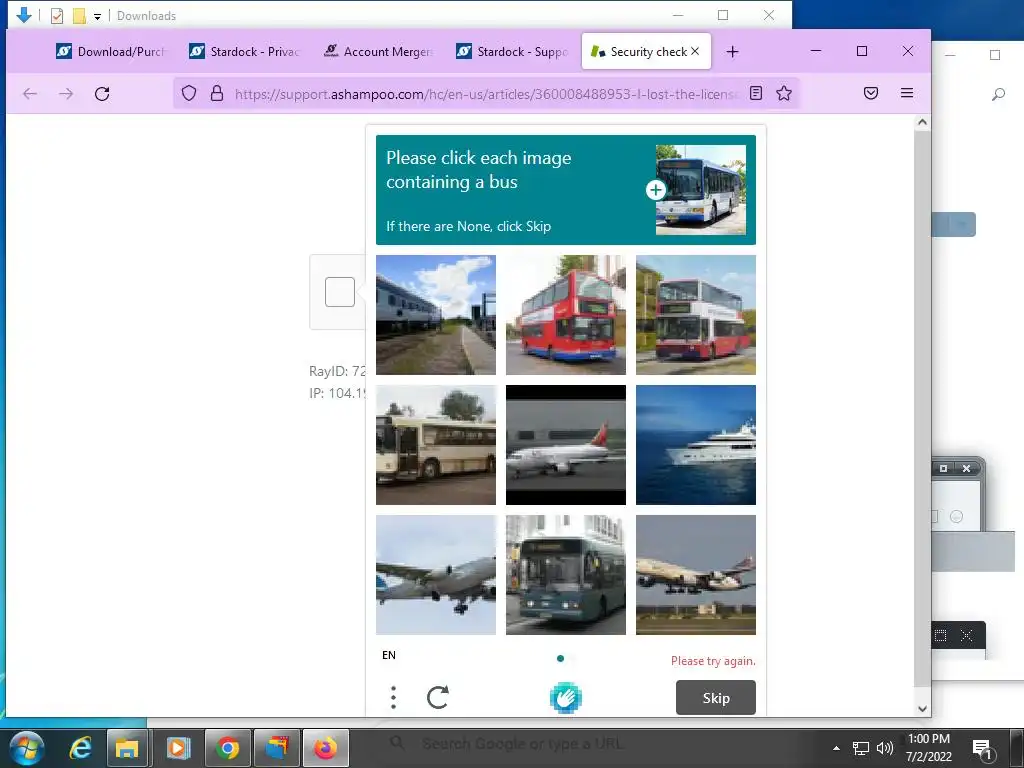This screenshot has width=1024, height=768.
Task: Click the hCaptcha hand logo
Action: (x=566, y=697)
